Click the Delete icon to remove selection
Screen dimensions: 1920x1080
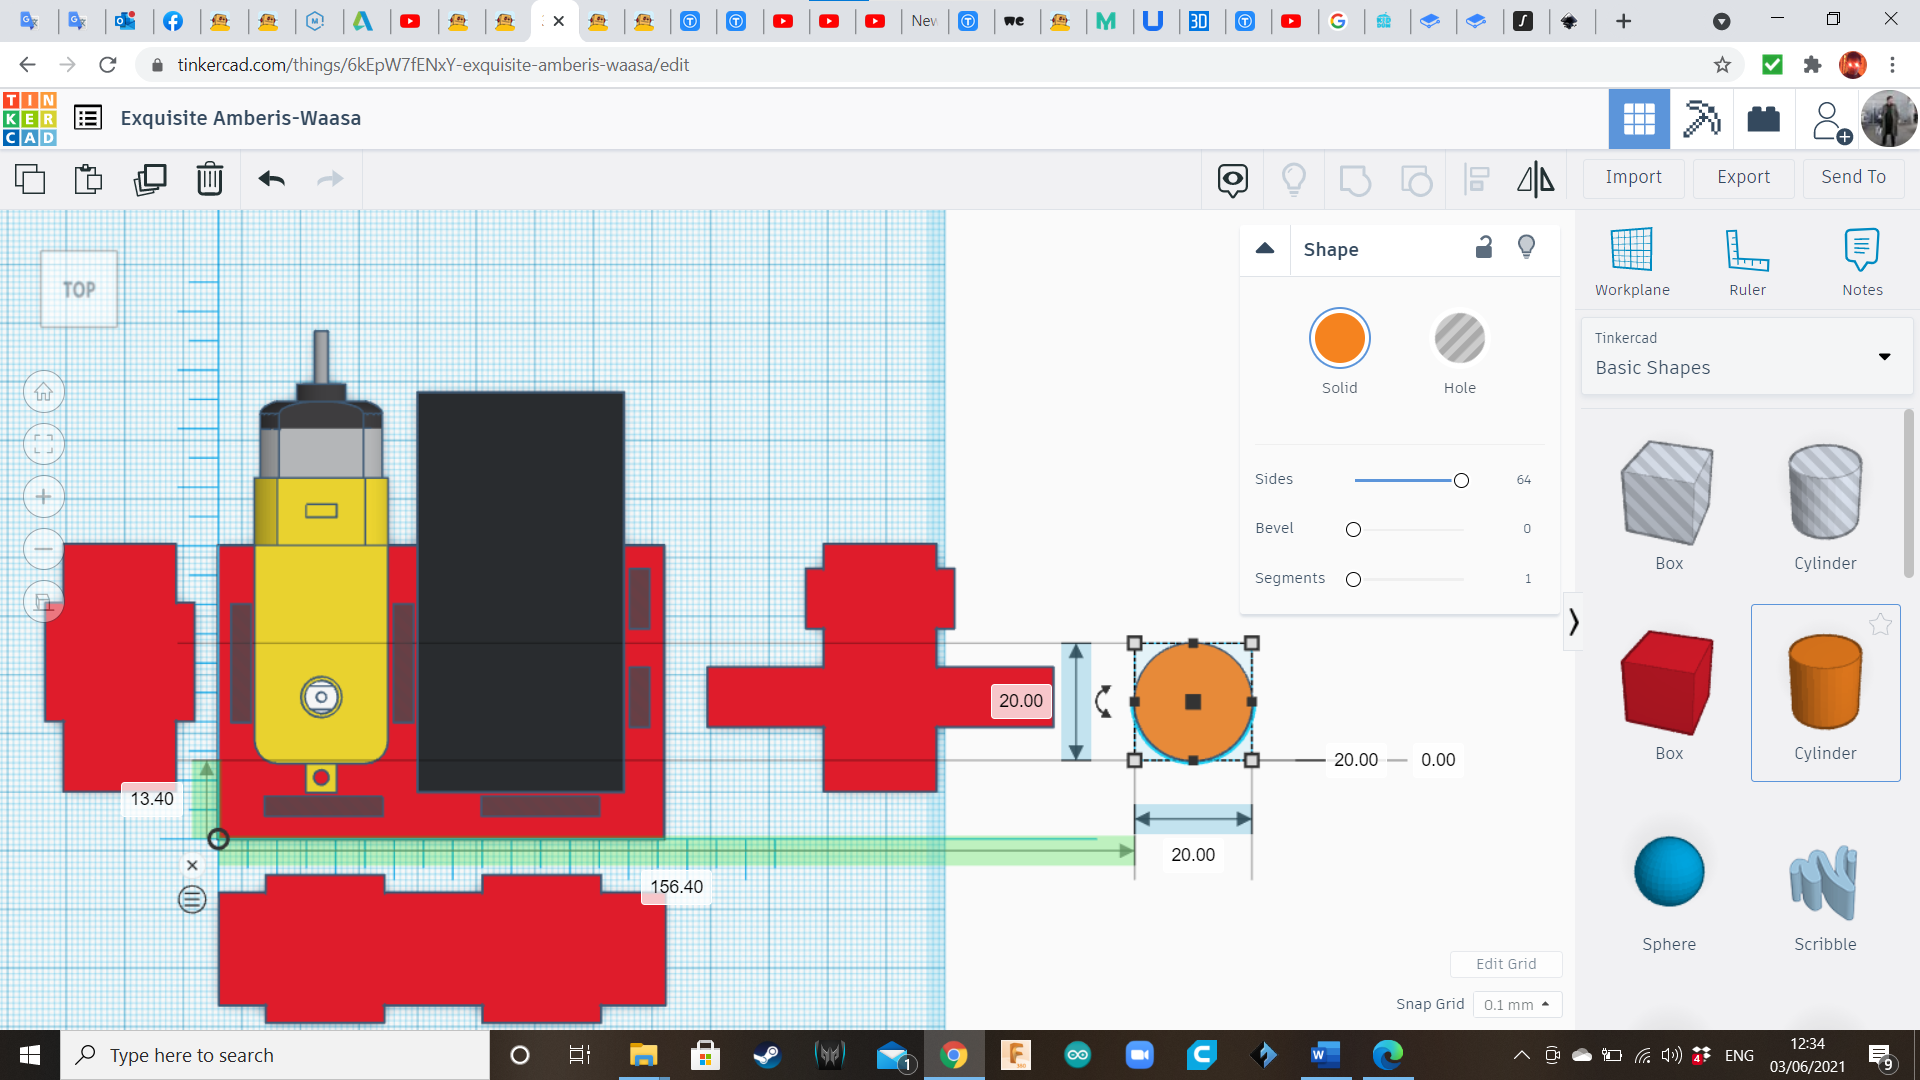(209, 179)
